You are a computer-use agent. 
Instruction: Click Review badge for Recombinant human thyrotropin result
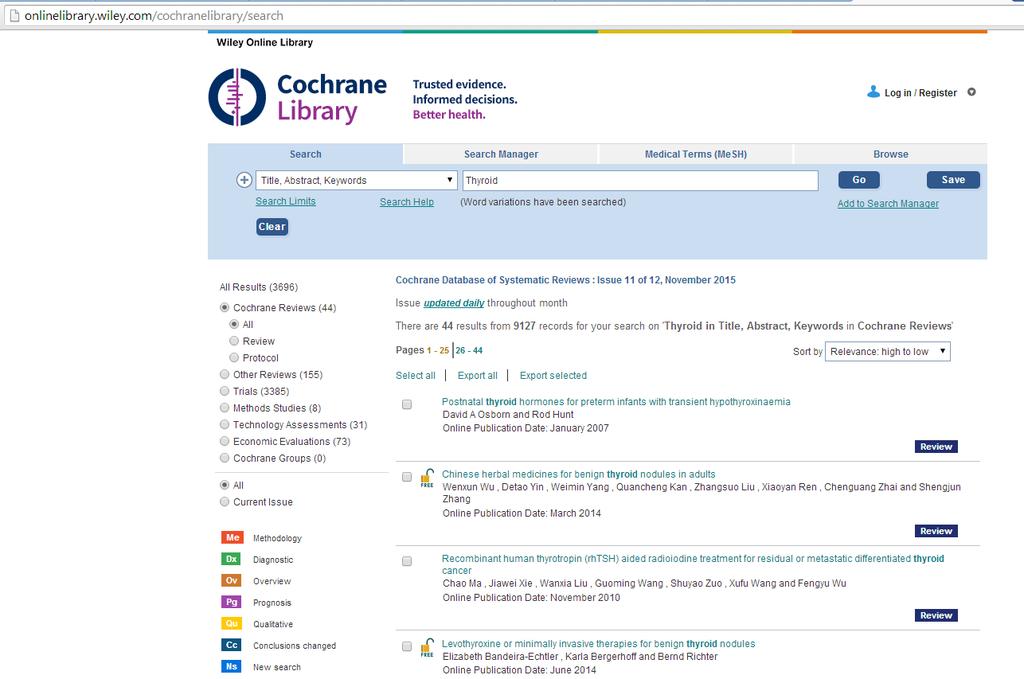[x=936, y=615]
